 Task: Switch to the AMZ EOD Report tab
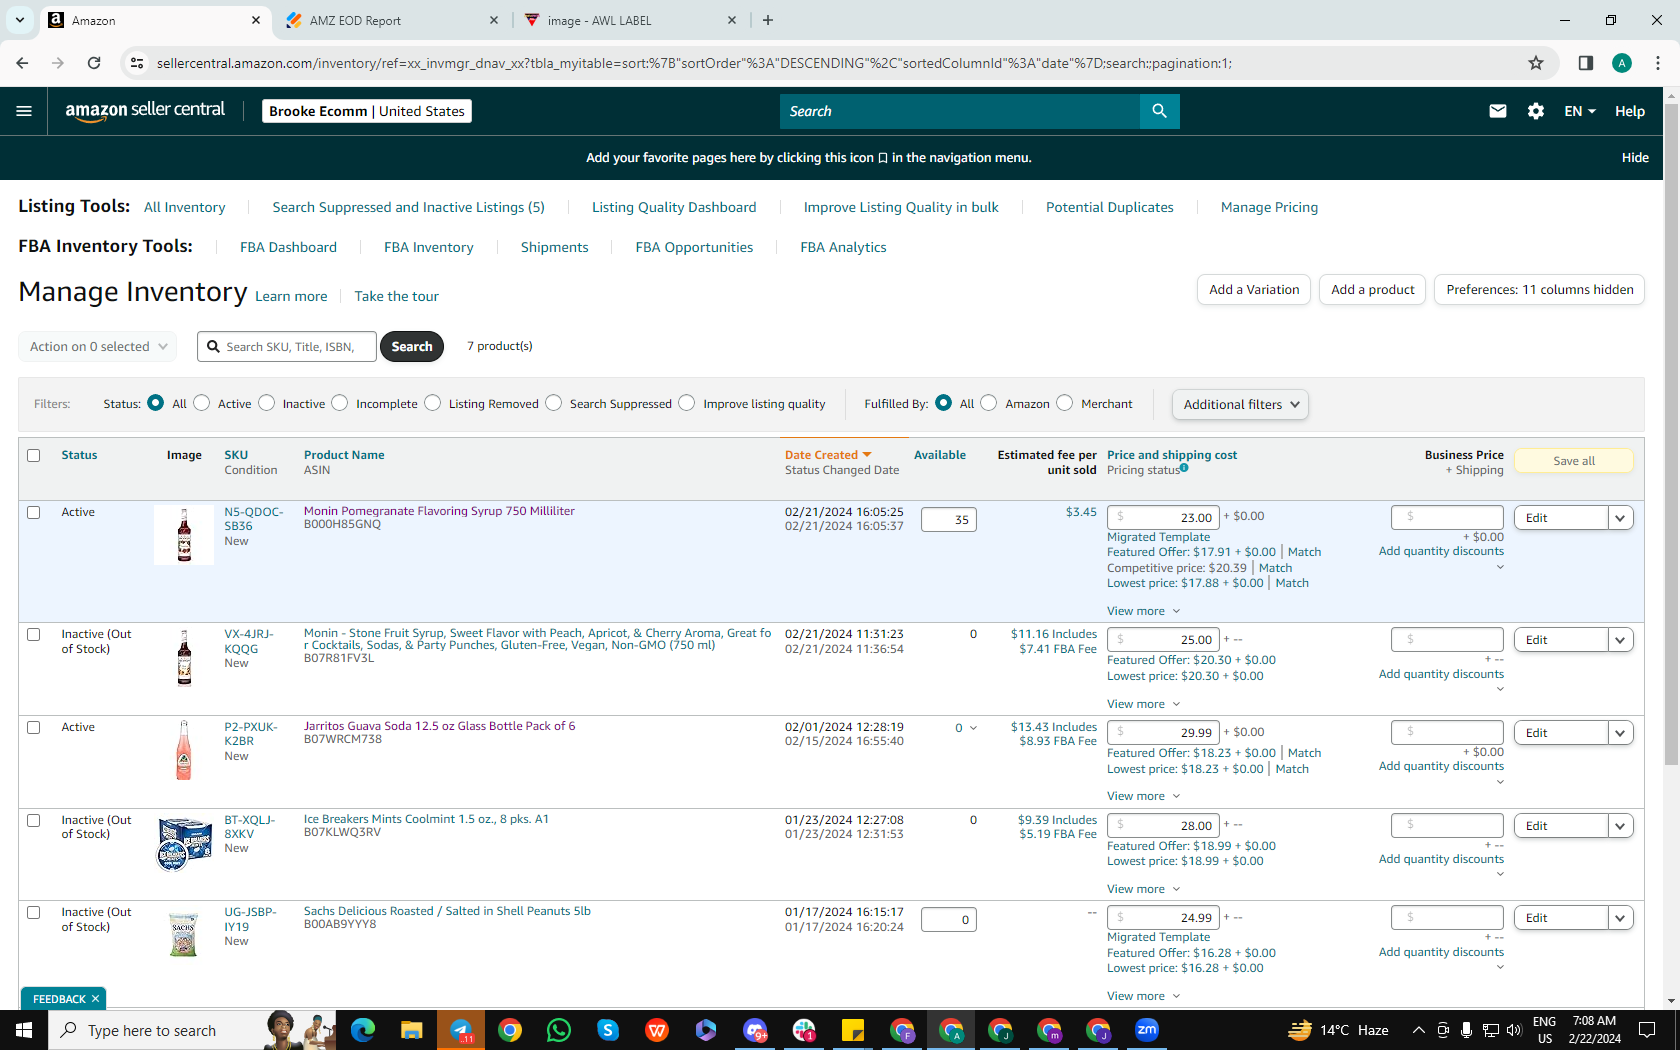[391, 20]
